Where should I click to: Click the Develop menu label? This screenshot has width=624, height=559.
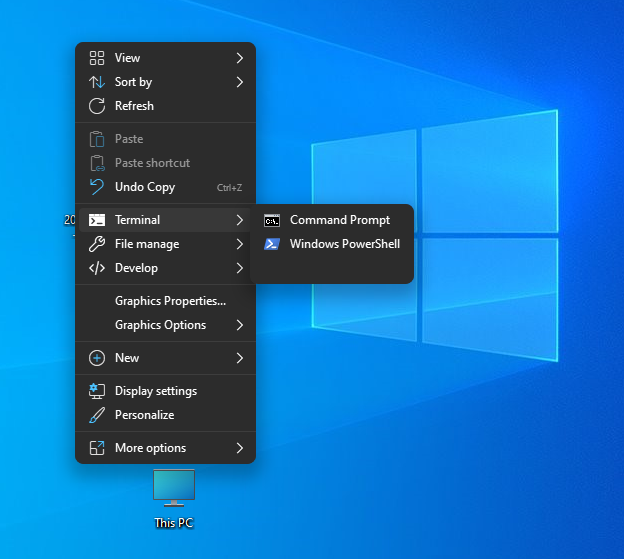coord(136,269)
